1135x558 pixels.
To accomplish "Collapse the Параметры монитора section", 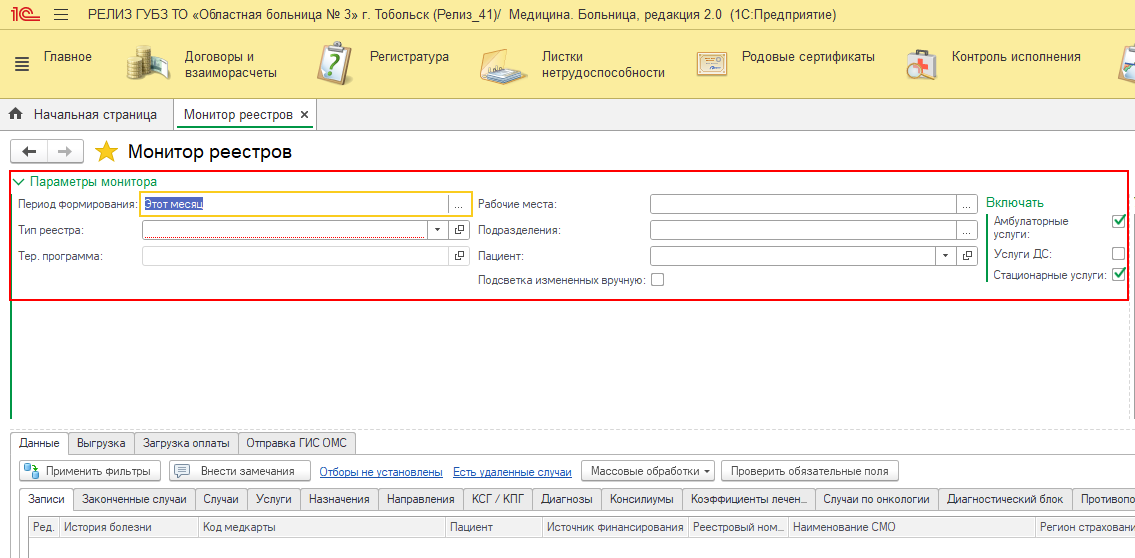I will (19, 182).
